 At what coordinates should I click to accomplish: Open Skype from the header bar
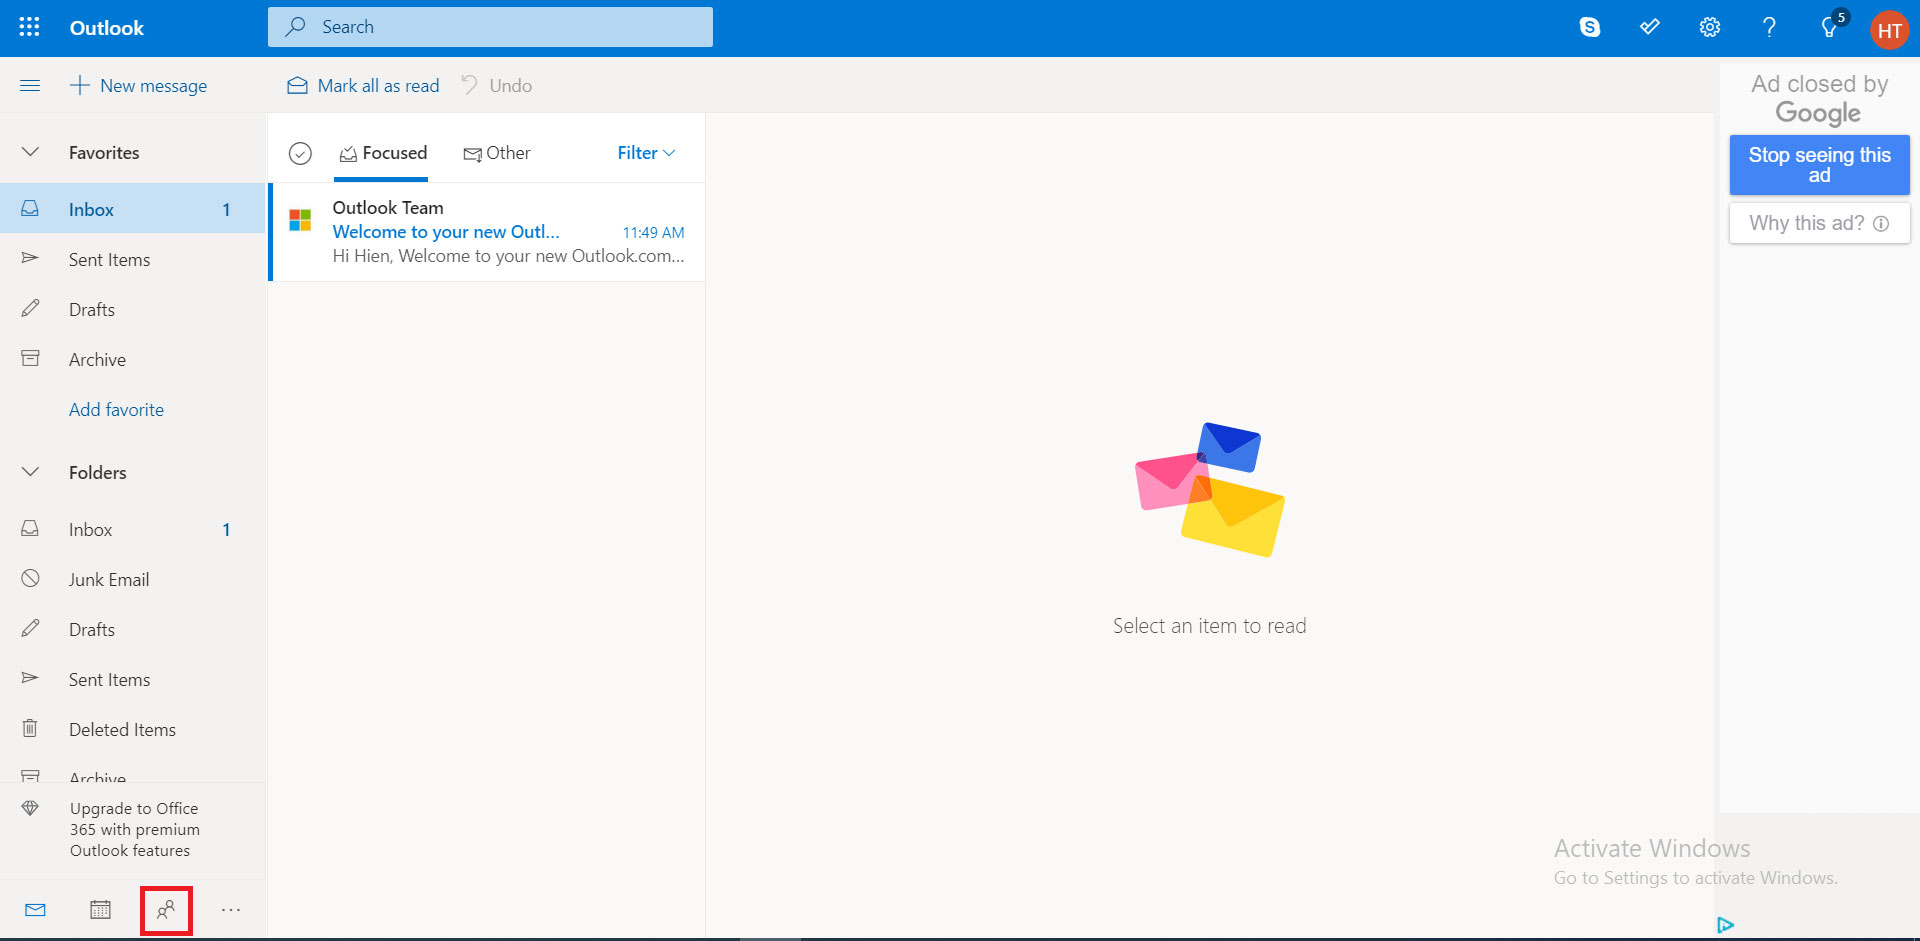tap(1589, 27)
